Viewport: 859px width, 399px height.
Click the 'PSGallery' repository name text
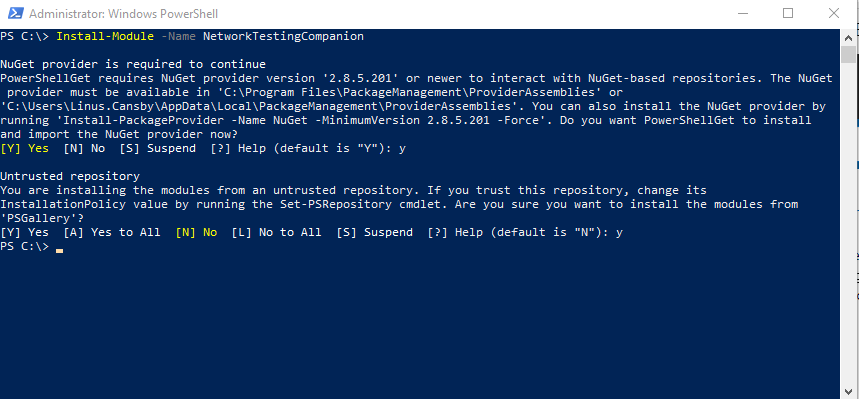point(35,218)
